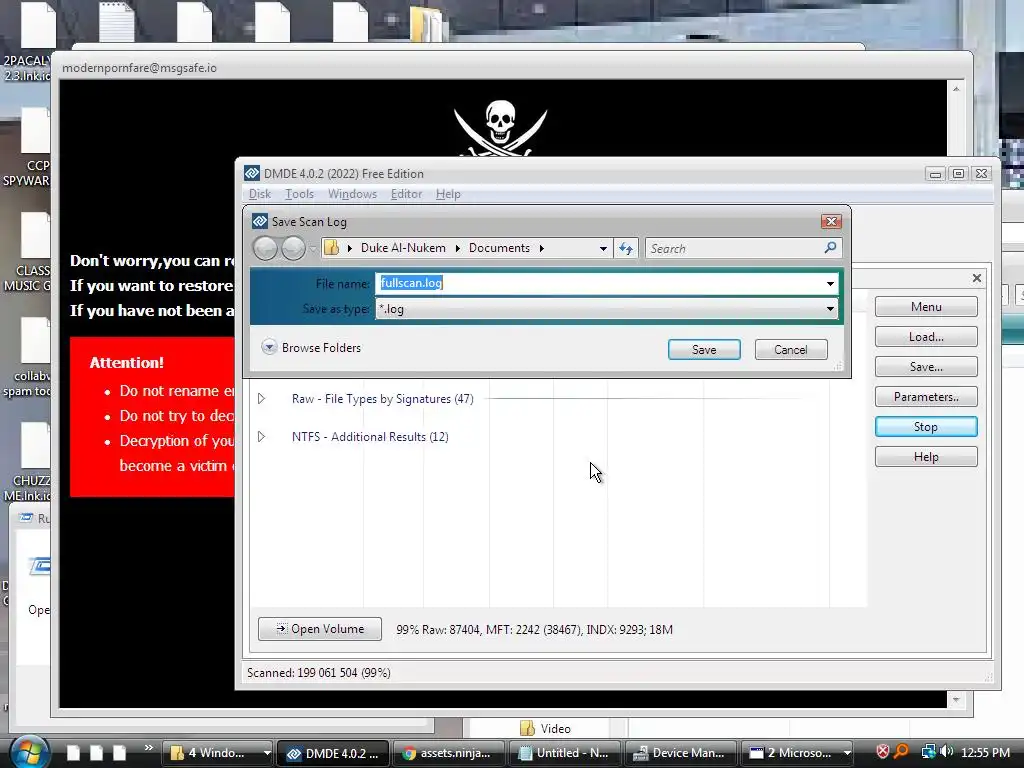The height and width of the screenshot is (768, 1024).
Task: Click the volume speaker tray icon
Action: coord(947,752)
